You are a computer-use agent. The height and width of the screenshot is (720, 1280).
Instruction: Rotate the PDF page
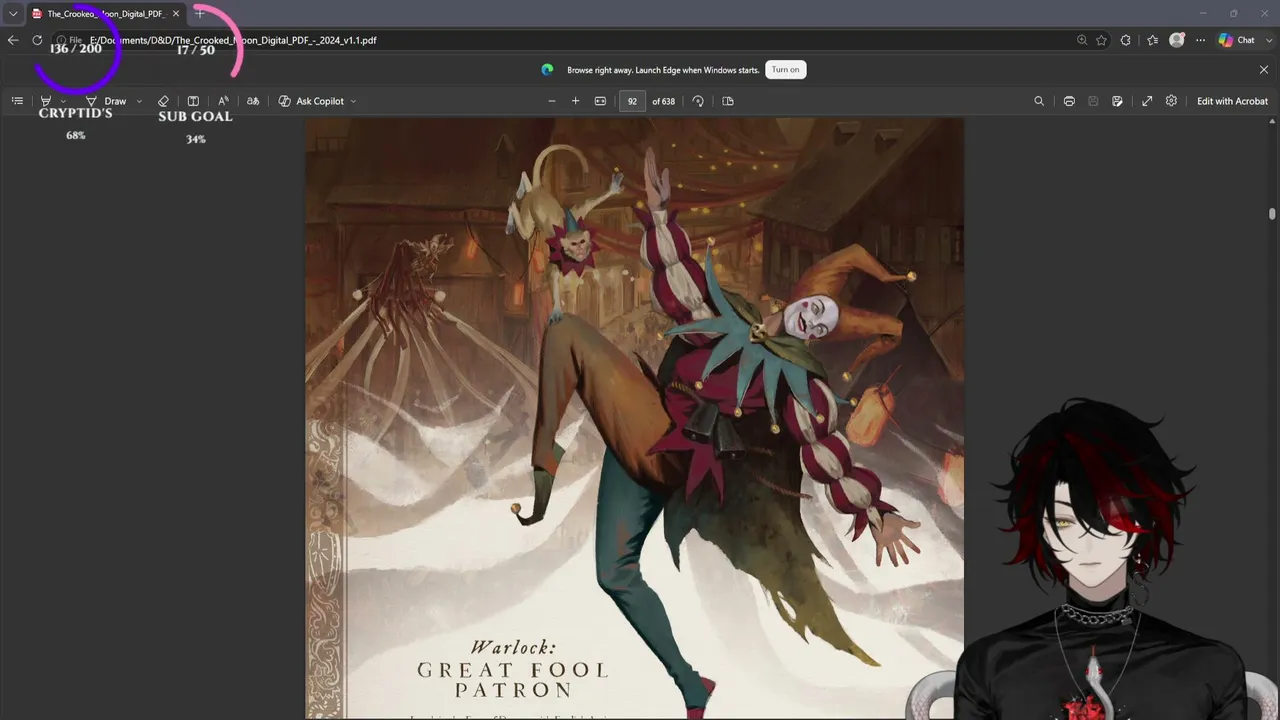click(698, 101)
